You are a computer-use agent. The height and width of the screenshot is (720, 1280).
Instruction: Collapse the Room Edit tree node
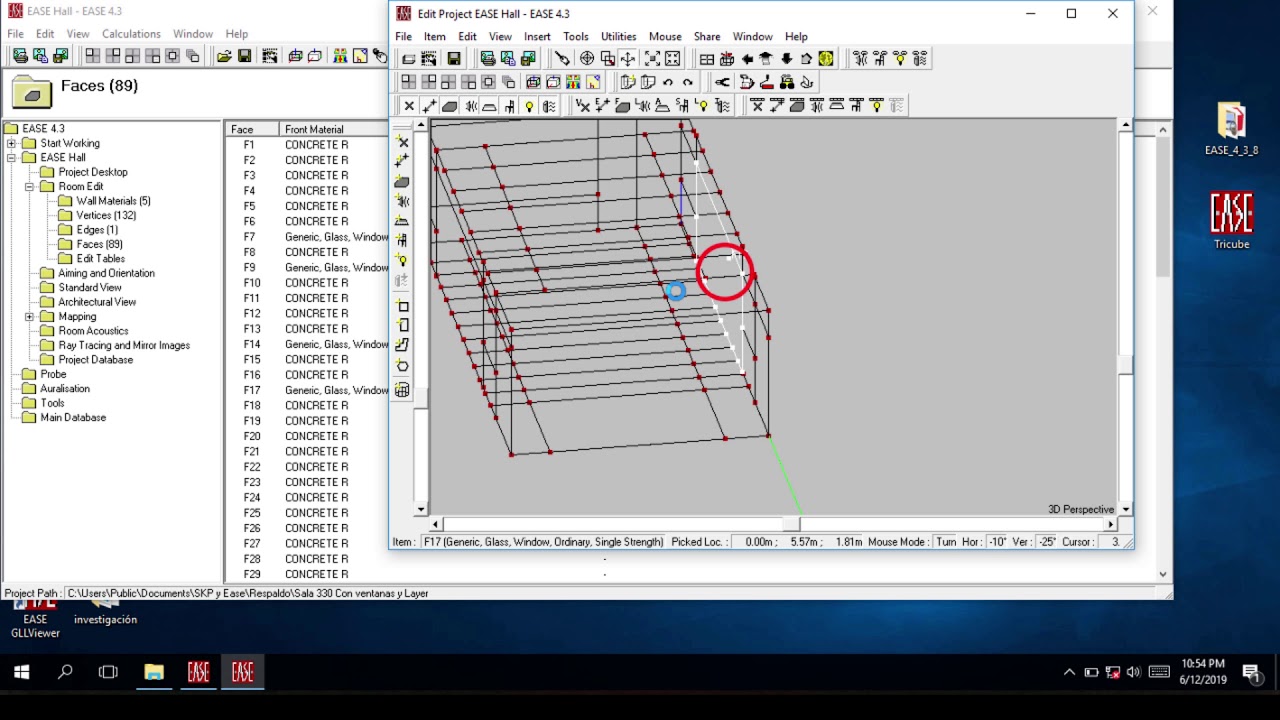[x=29, y=187]
